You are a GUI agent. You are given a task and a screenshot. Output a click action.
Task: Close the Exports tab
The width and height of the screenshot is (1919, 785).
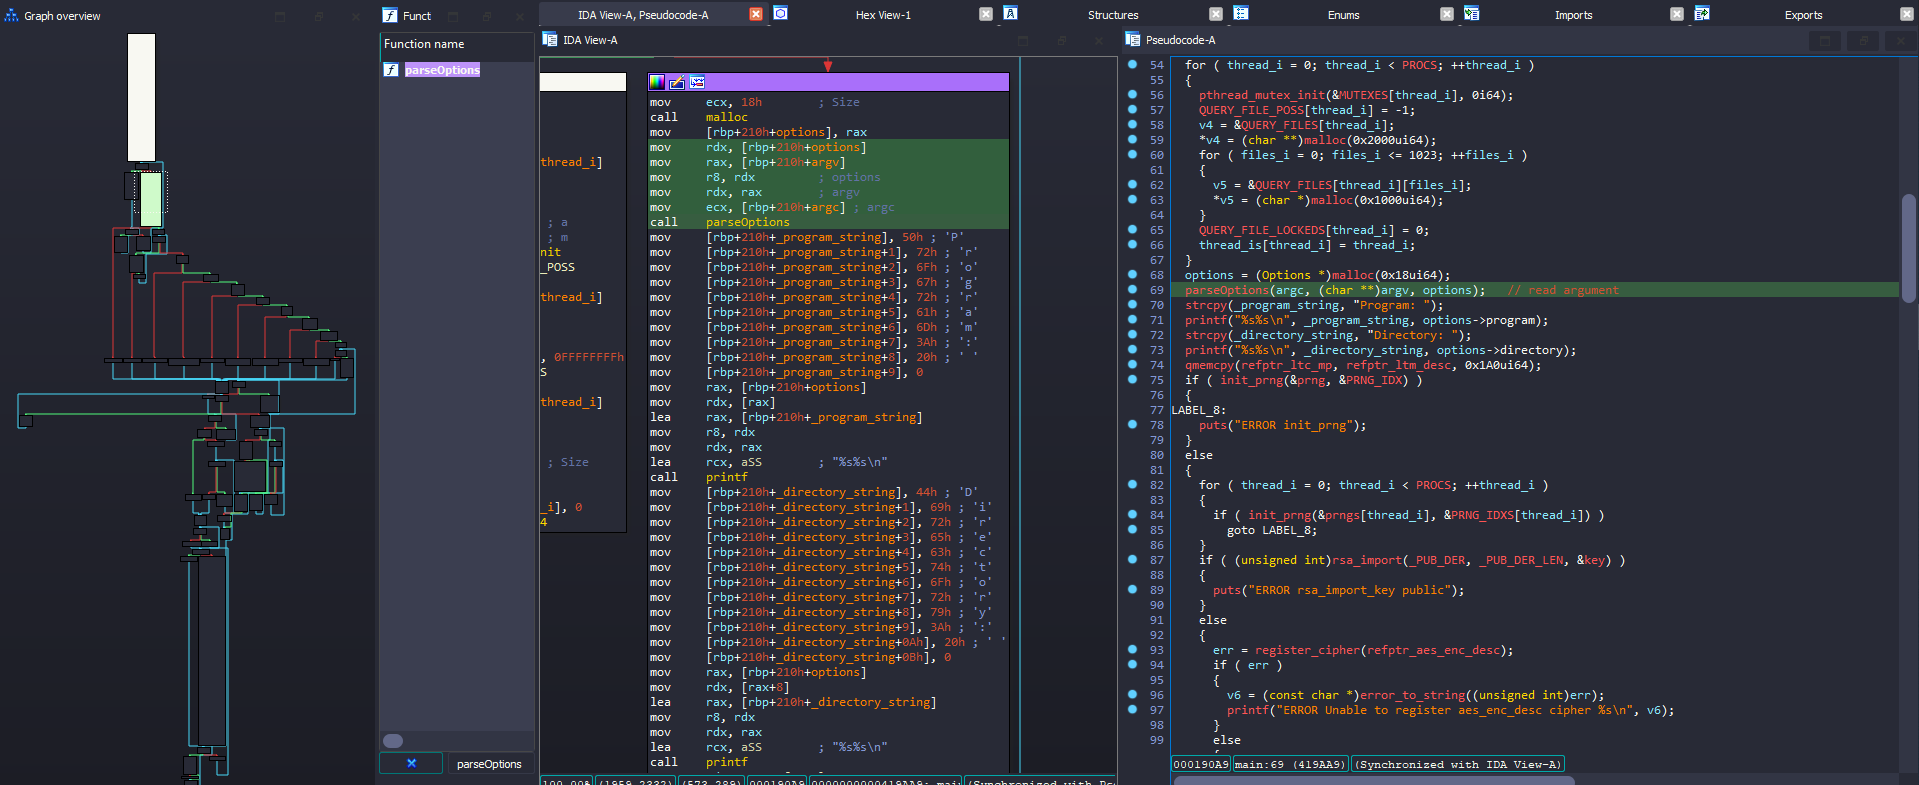tap(1907, 14)
